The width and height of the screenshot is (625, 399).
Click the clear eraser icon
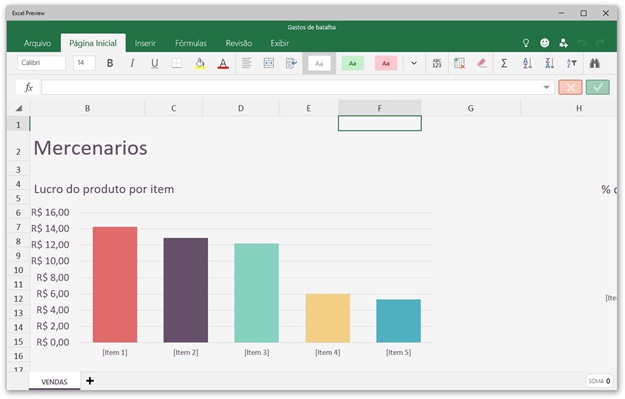[x=482, y=63]
